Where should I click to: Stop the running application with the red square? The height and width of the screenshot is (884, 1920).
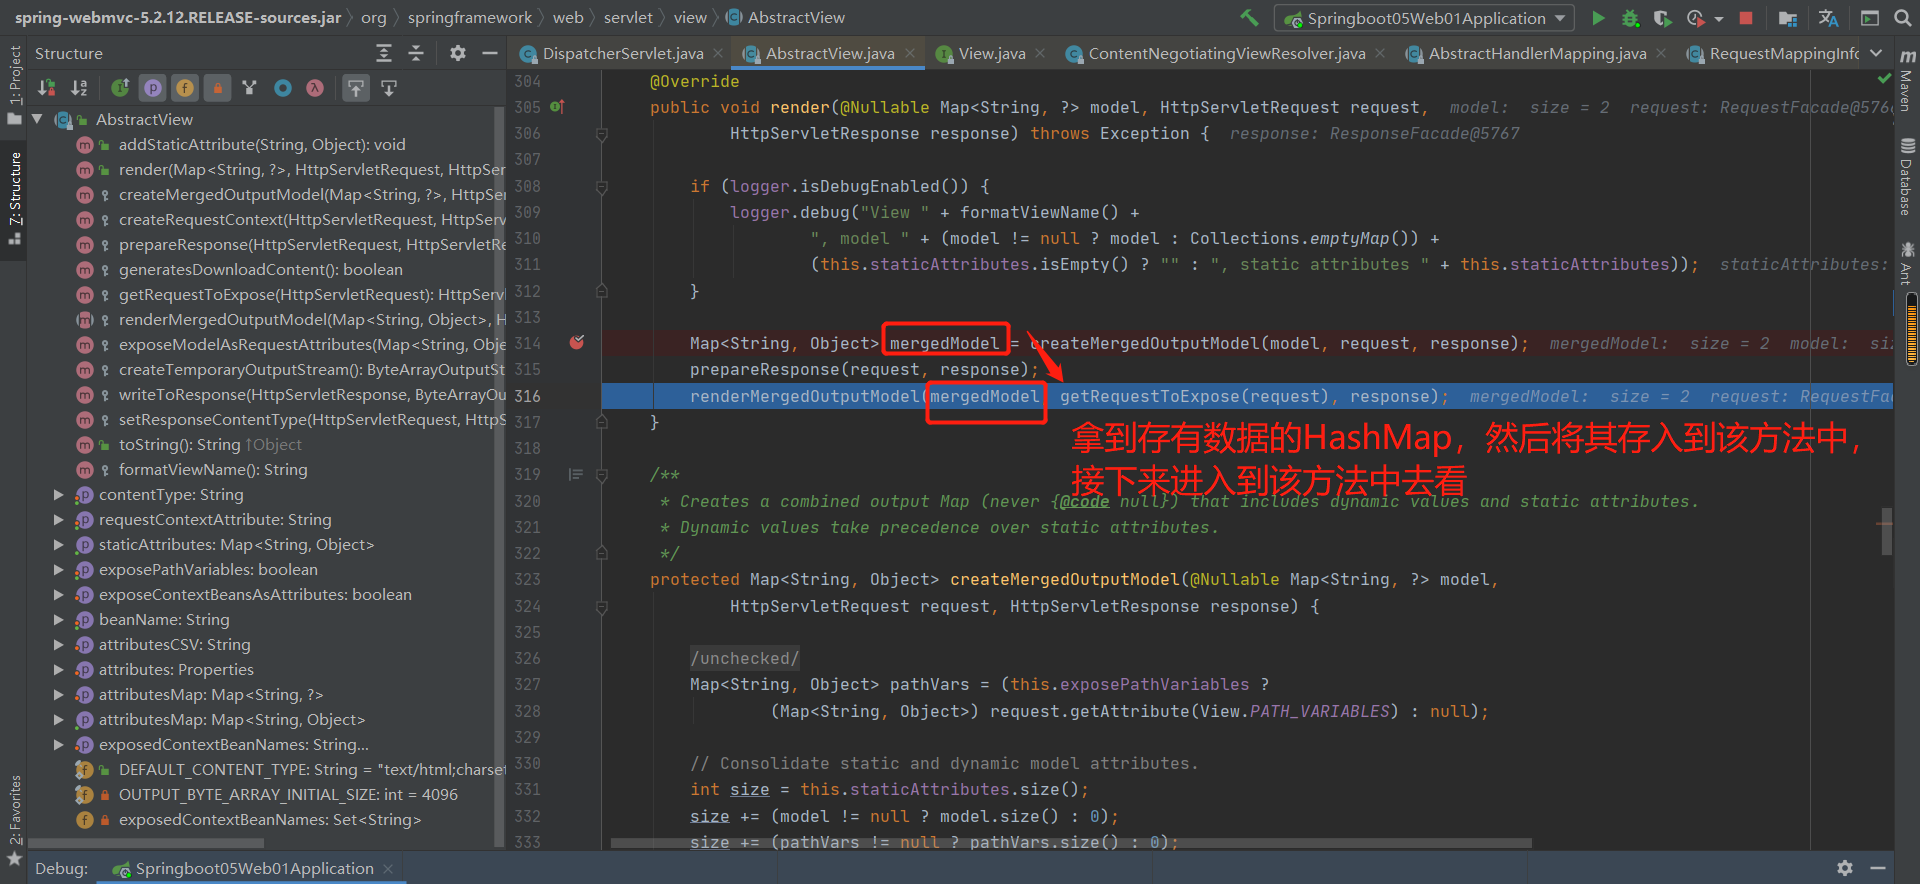pyautogui.click(x=1746, y=18)
